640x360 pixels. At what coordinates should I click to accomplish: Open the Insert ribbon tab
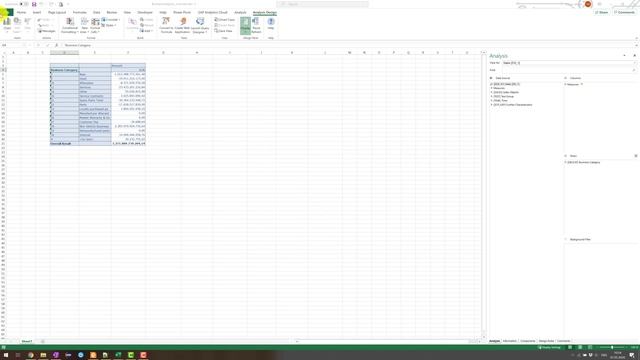pos(37,13)
